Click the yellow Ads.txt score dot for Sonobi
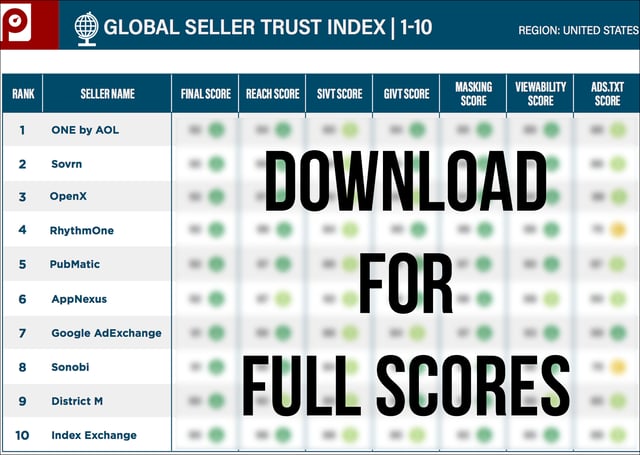Viewport: 640px width, 455px height. (618, 367)
